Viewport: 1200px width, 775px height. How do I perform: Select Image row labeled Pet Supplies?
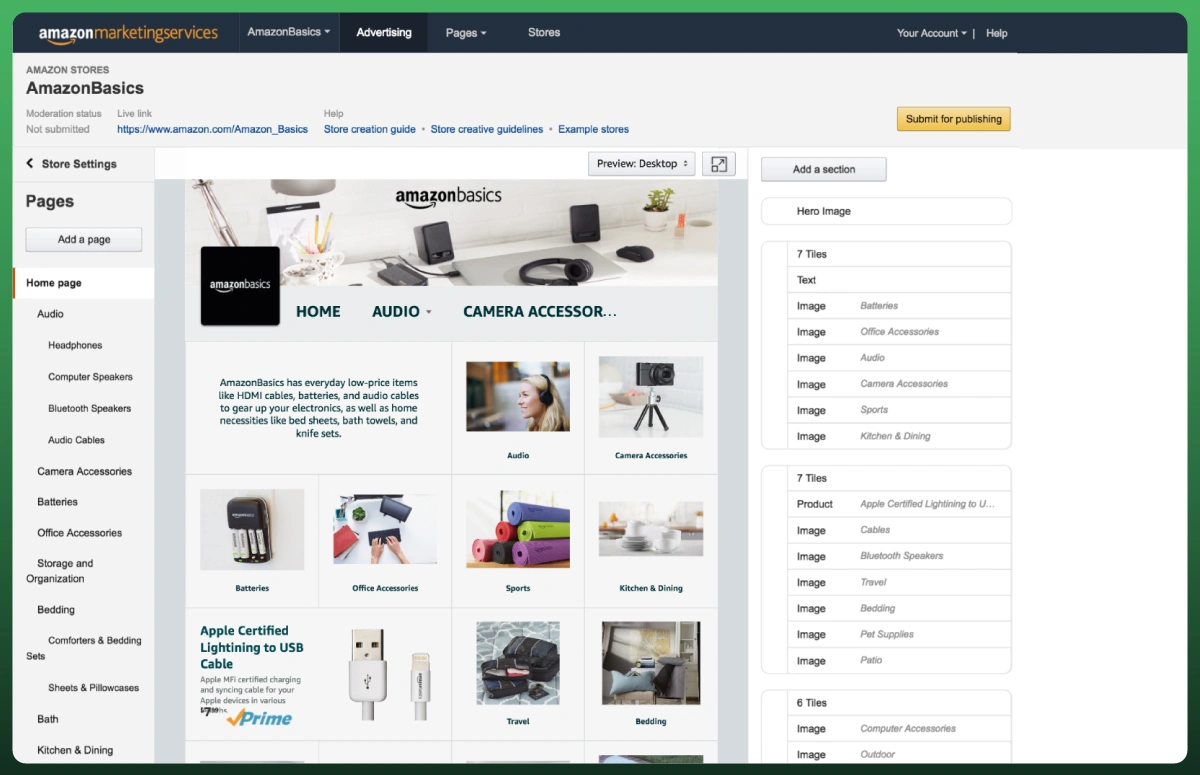[899, 634]
